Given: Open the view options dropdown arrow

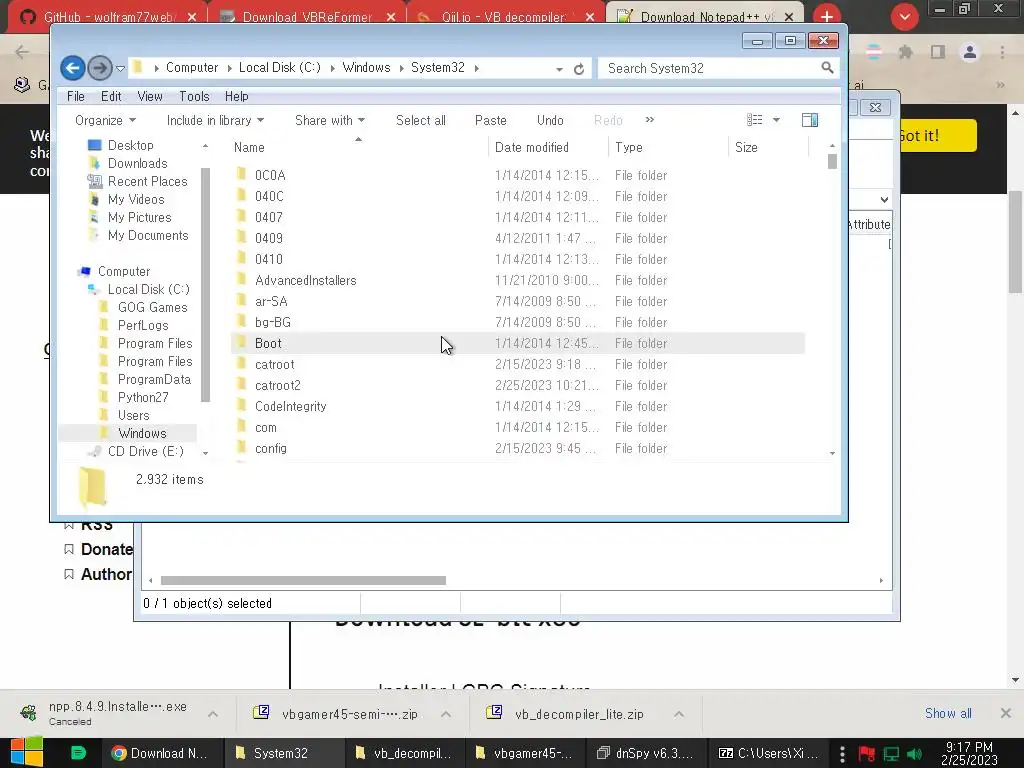Looking at the screenshot, I should (x=776, y=120).
